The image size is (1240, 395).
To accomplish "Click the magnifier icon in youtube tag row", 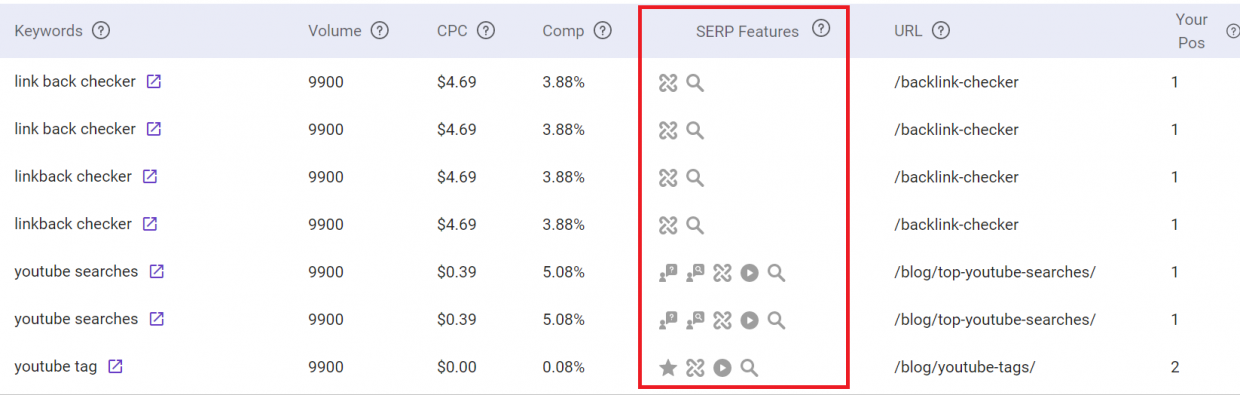I will pos(749,368).
